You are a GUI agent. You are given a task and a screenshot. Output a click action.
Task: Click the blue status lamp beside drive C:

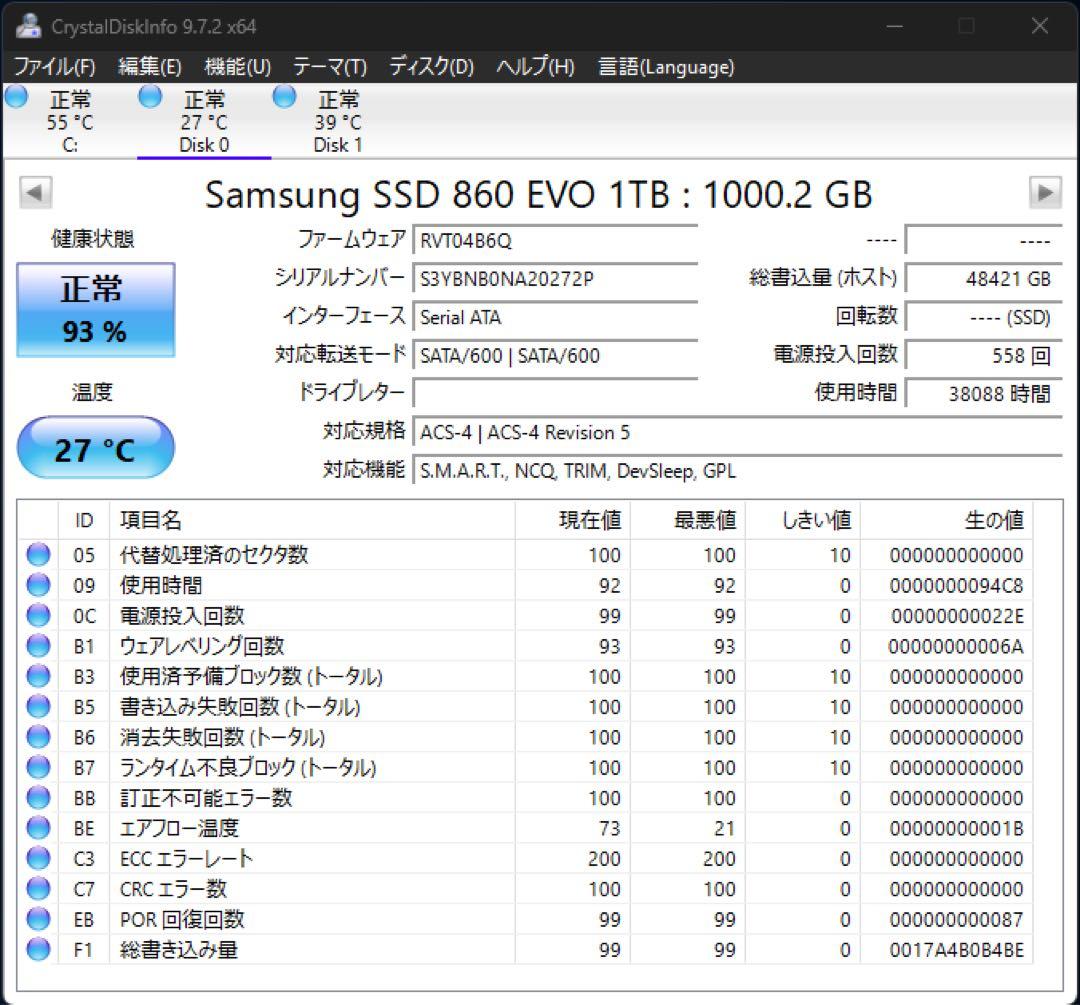pos(15,96)
